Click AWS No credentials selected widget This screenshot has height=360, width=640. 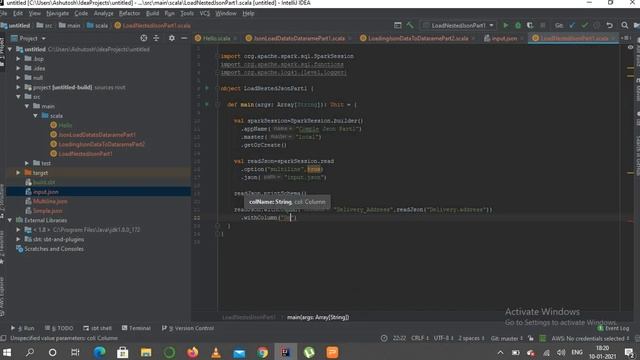pyautogui.click(x=590, y=338)
